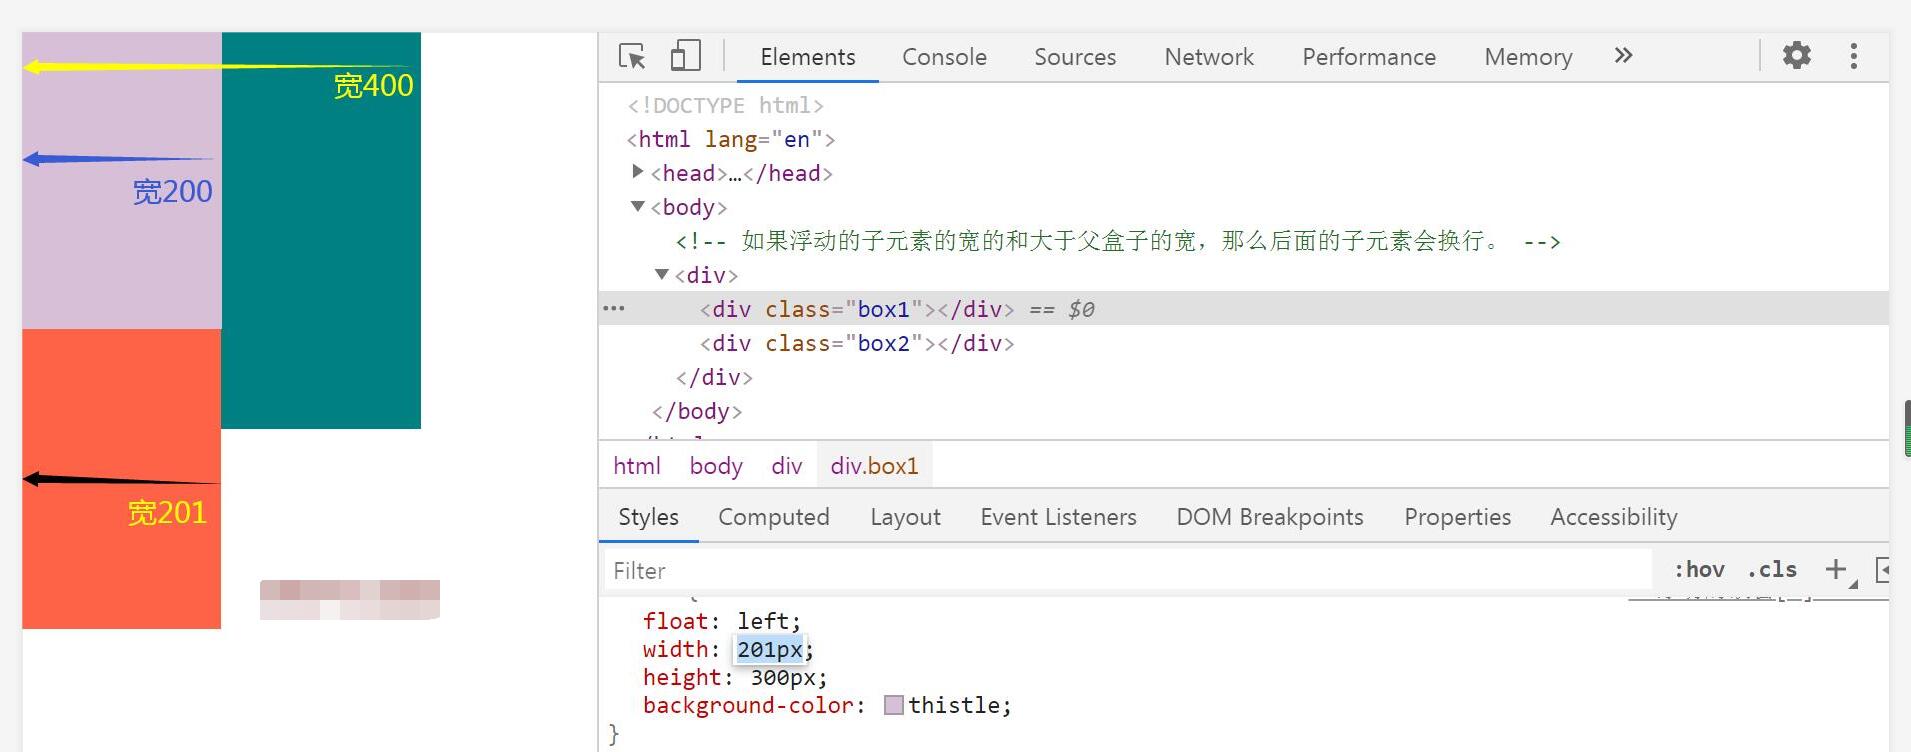Open the Event Listeners pane

pos(1058,517)
